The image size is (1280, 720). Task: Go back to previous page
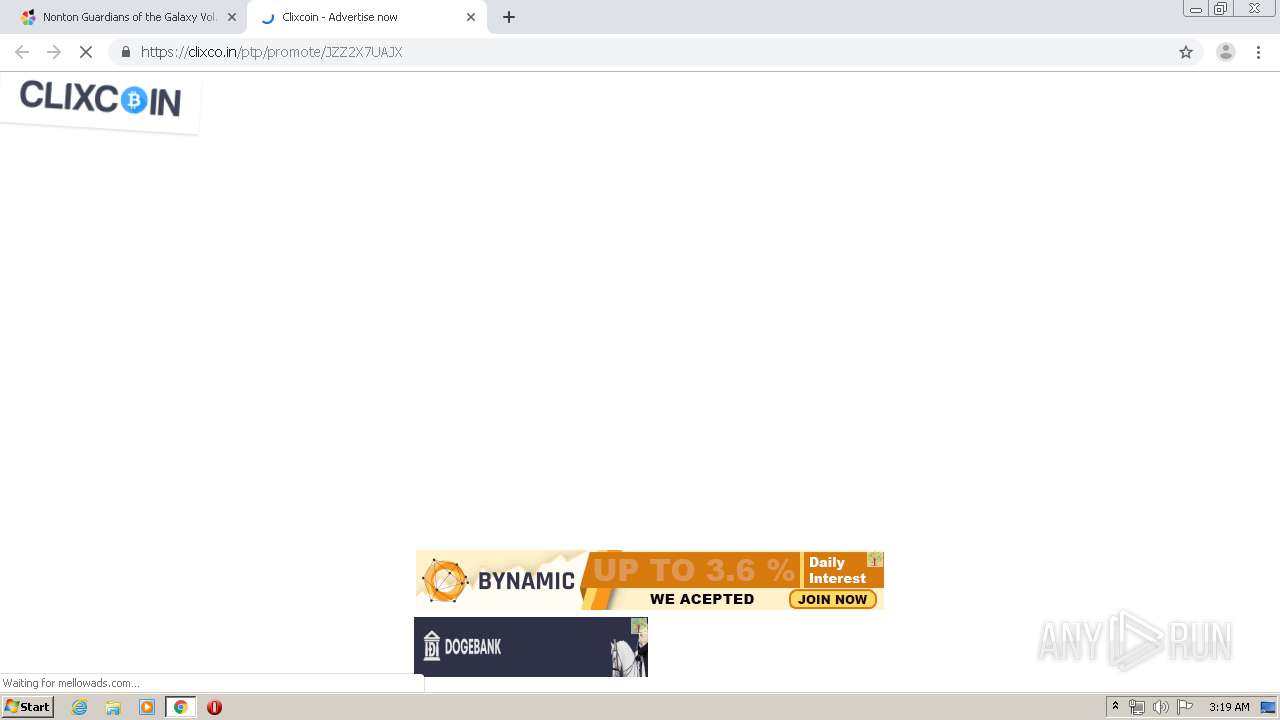tap(22, 52)
